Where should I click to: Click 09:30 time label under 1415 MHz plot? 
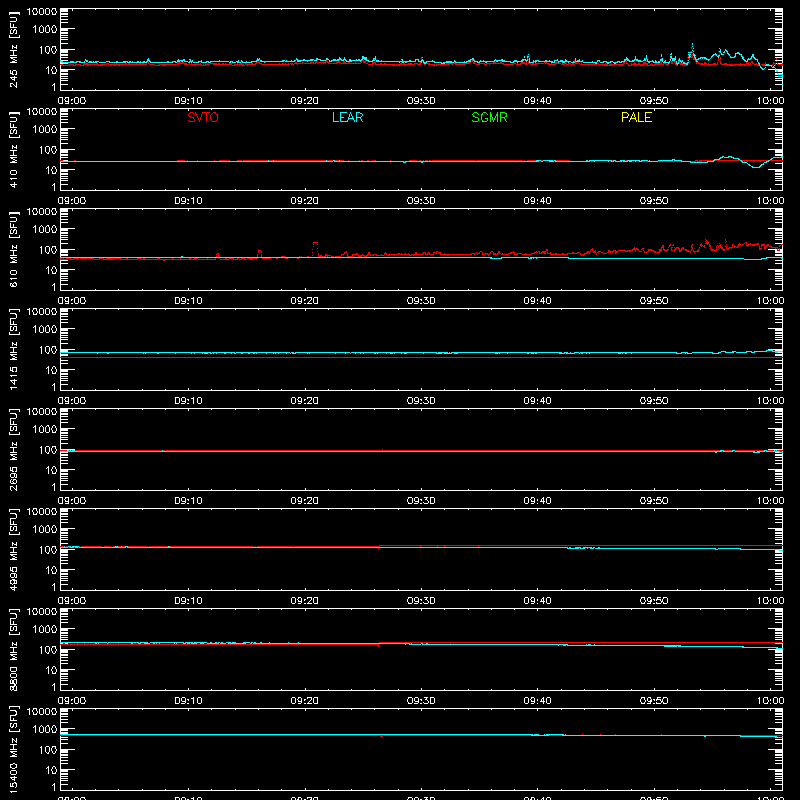(421, 401)
